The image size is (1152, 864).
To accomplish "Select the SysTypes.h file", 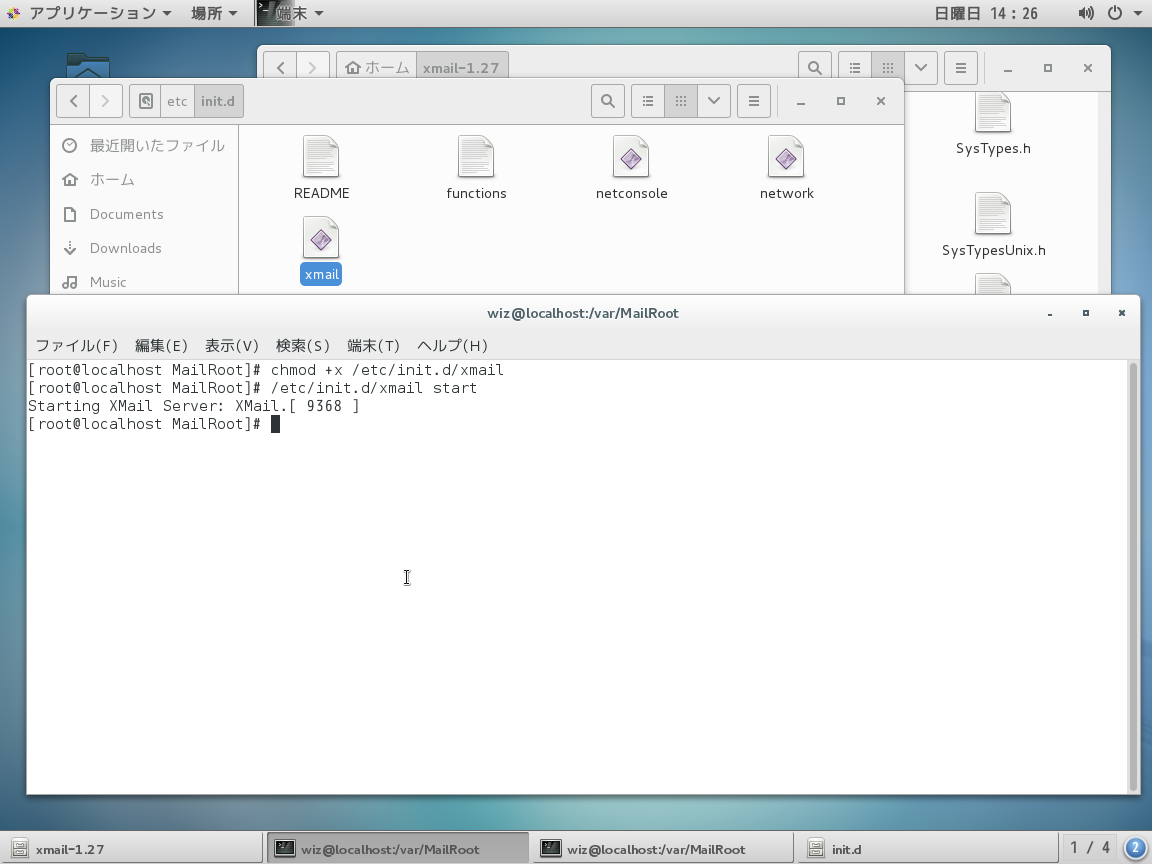I will click(993, 123).
